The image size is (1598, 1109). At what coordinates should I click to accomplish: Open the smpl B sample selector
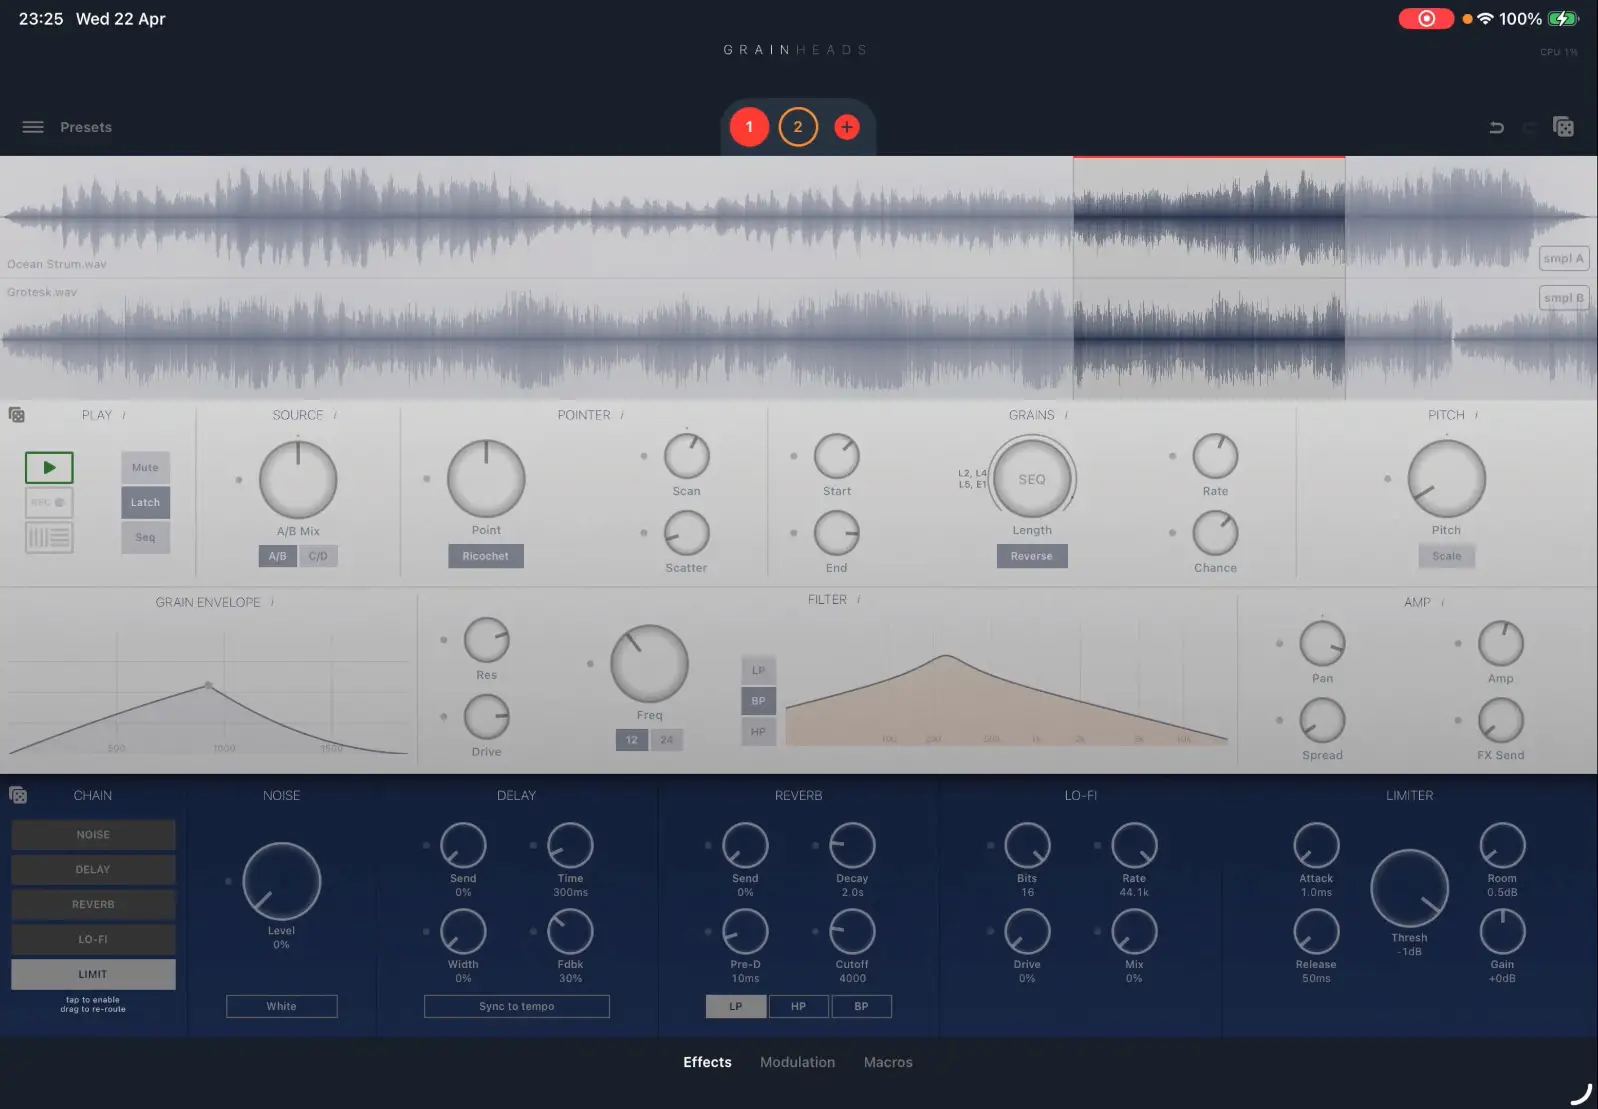1564,298
